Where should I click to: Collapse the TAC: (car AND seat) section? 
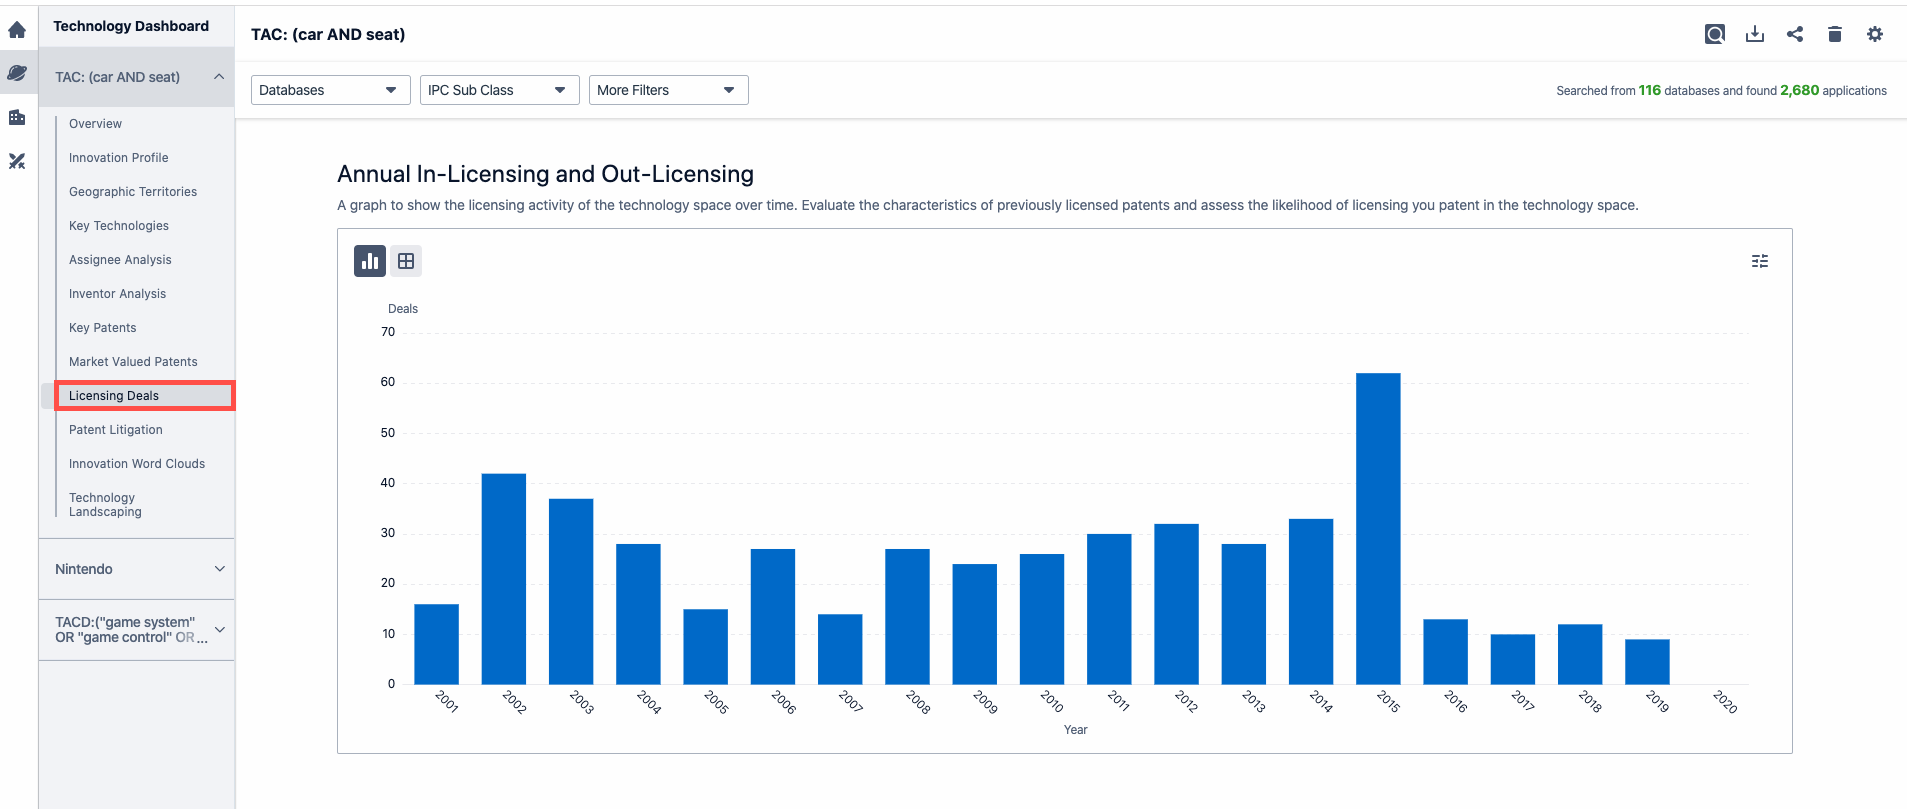[219, 77]
